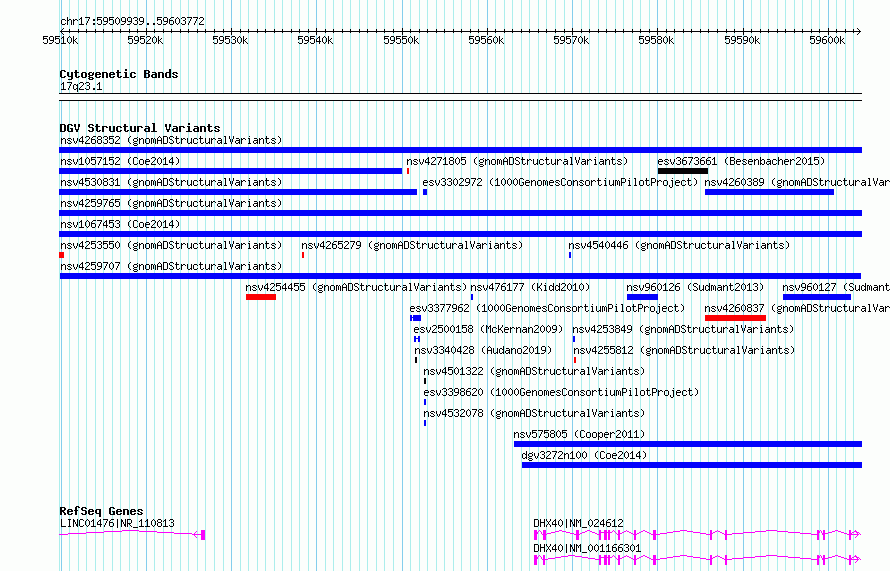
Task: Click the 59520k ruler position
Action: (x=145, y=40)
